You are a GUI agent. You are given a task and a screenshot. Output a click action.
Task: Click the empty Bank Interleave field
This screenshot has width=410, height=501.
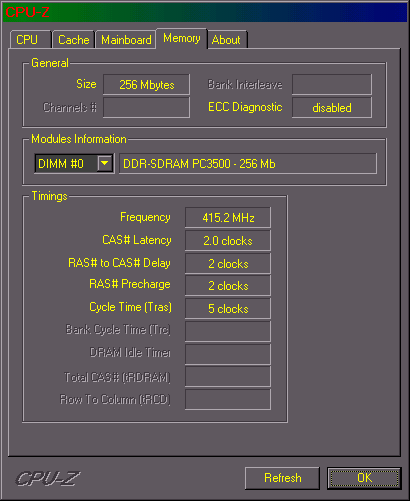pos(332,84)
